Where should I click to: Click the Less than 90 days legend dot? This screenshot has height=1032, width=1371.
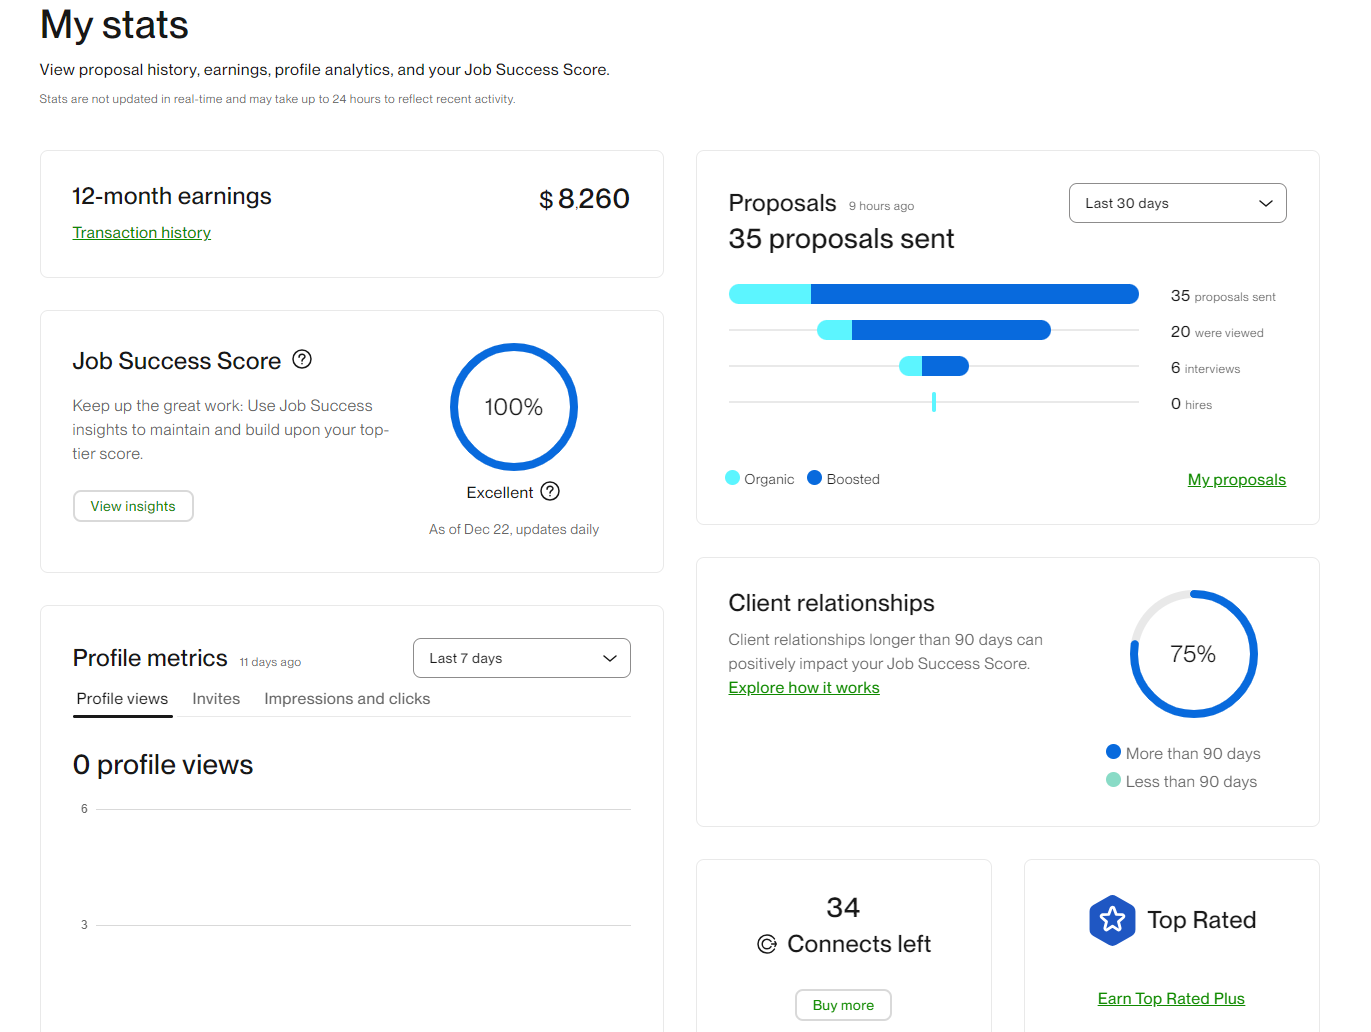tap(1113, 781)
